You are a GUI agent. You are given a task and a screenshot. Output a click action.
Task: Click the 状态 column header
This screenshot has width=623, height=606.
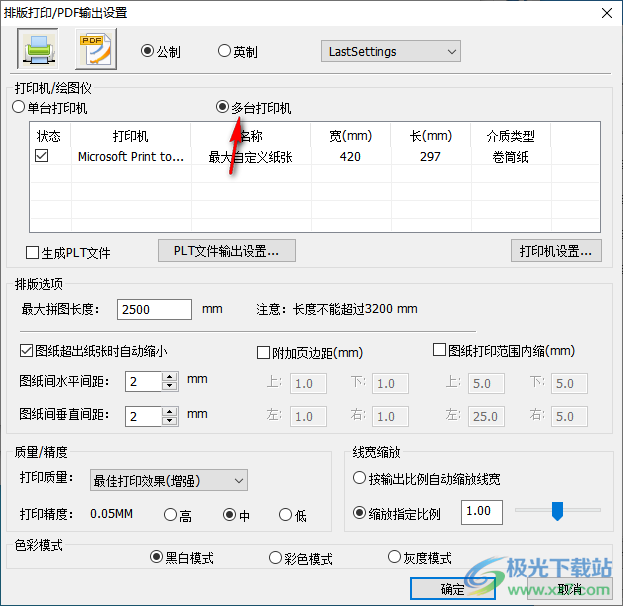(x=49, y=136)
